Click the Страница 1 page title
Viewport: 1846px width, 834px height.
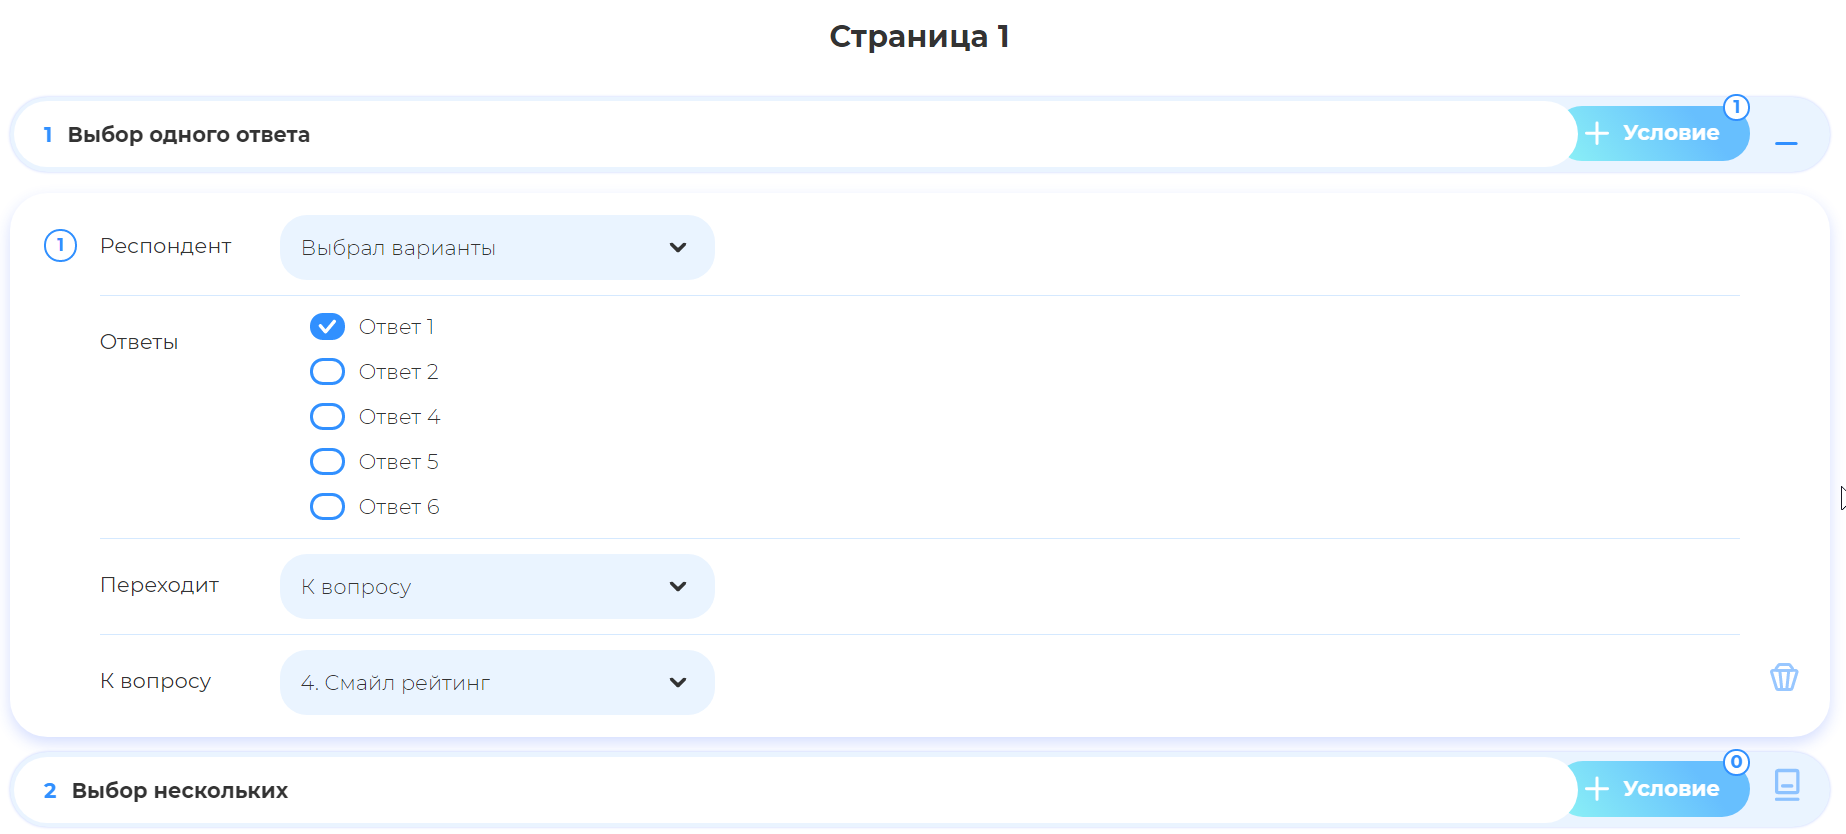(x=919, y=37)
